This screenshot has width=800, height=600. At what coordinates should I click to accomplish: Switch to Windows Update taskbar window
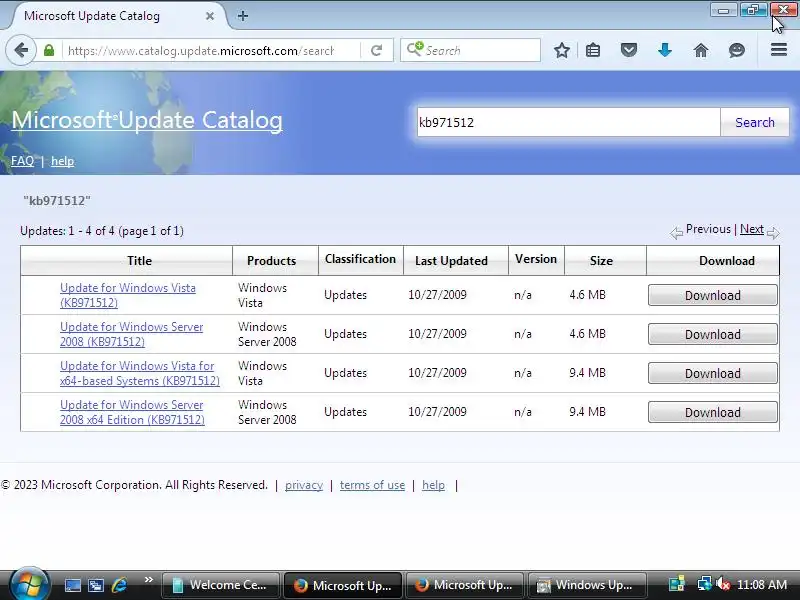tap(587, 585)
